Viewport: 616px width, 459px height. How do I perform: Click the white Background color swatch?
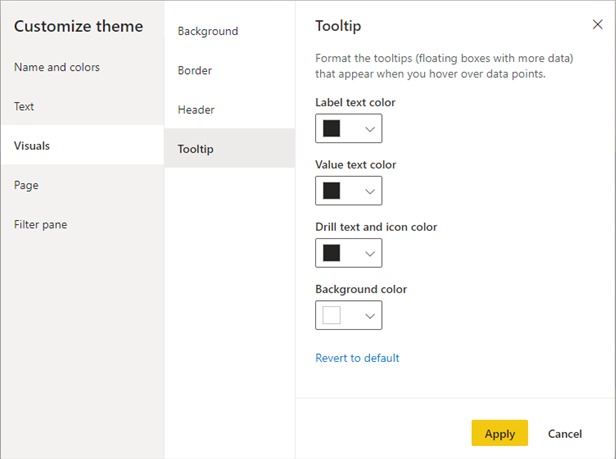tap(332, 316)
